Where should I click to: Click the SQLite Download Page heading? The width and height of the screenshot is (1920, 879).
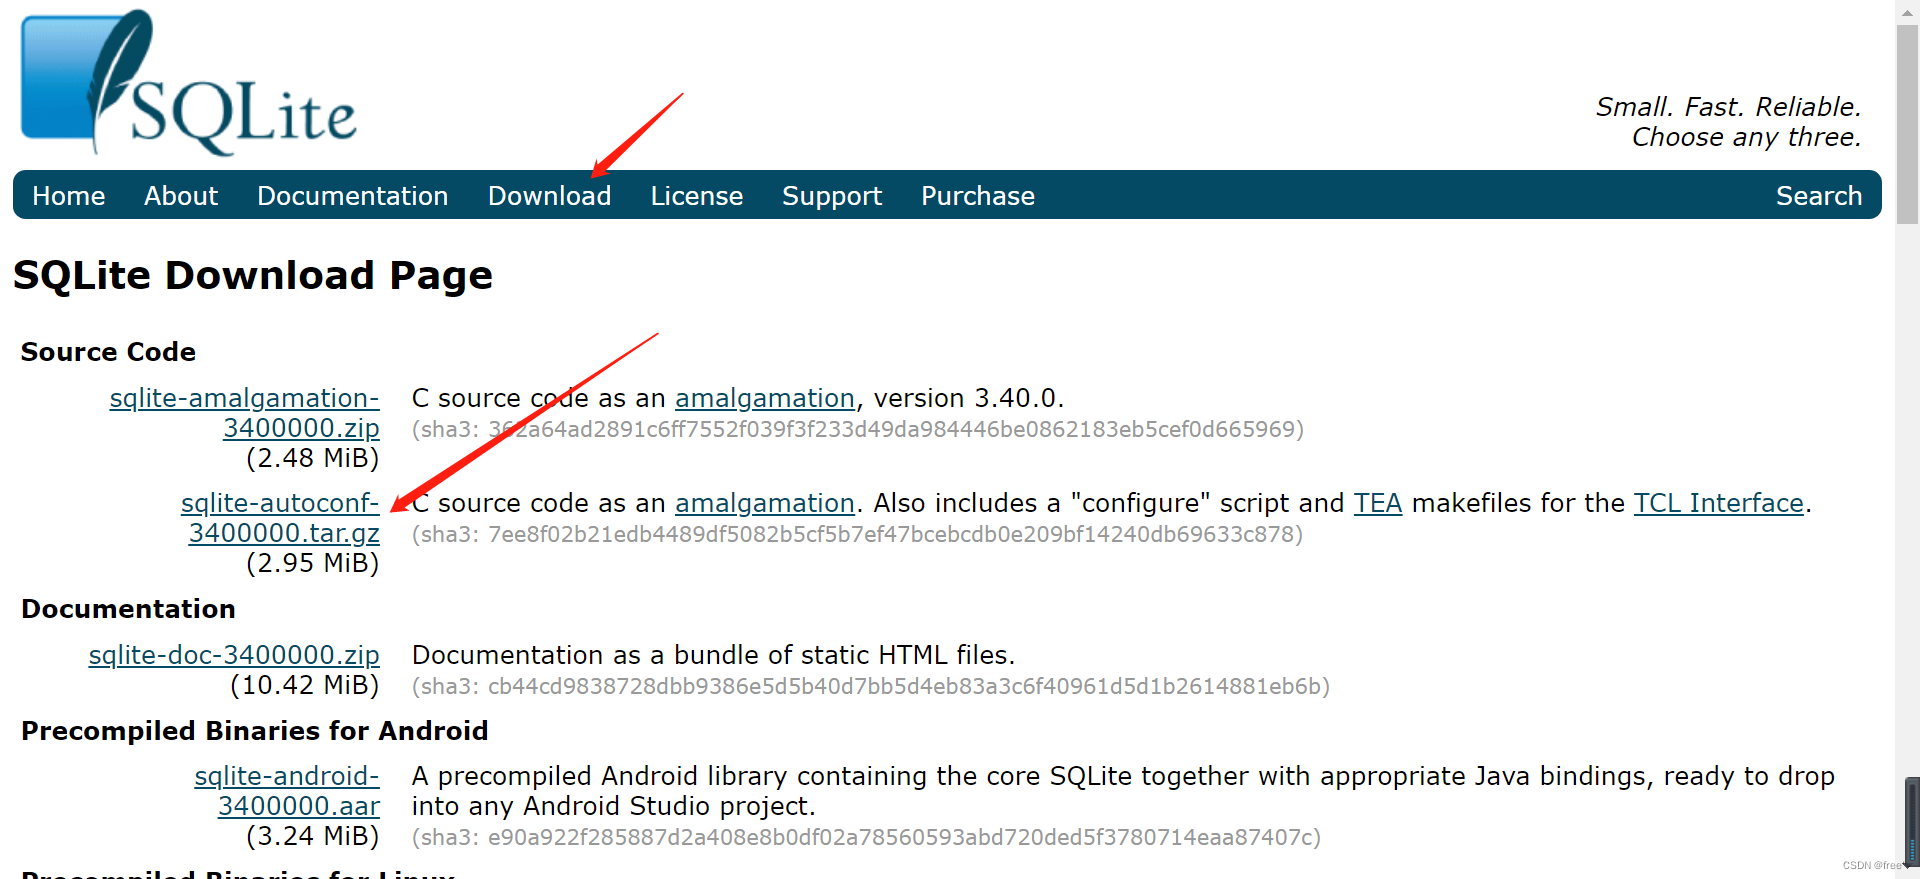[x=253, y=275]
